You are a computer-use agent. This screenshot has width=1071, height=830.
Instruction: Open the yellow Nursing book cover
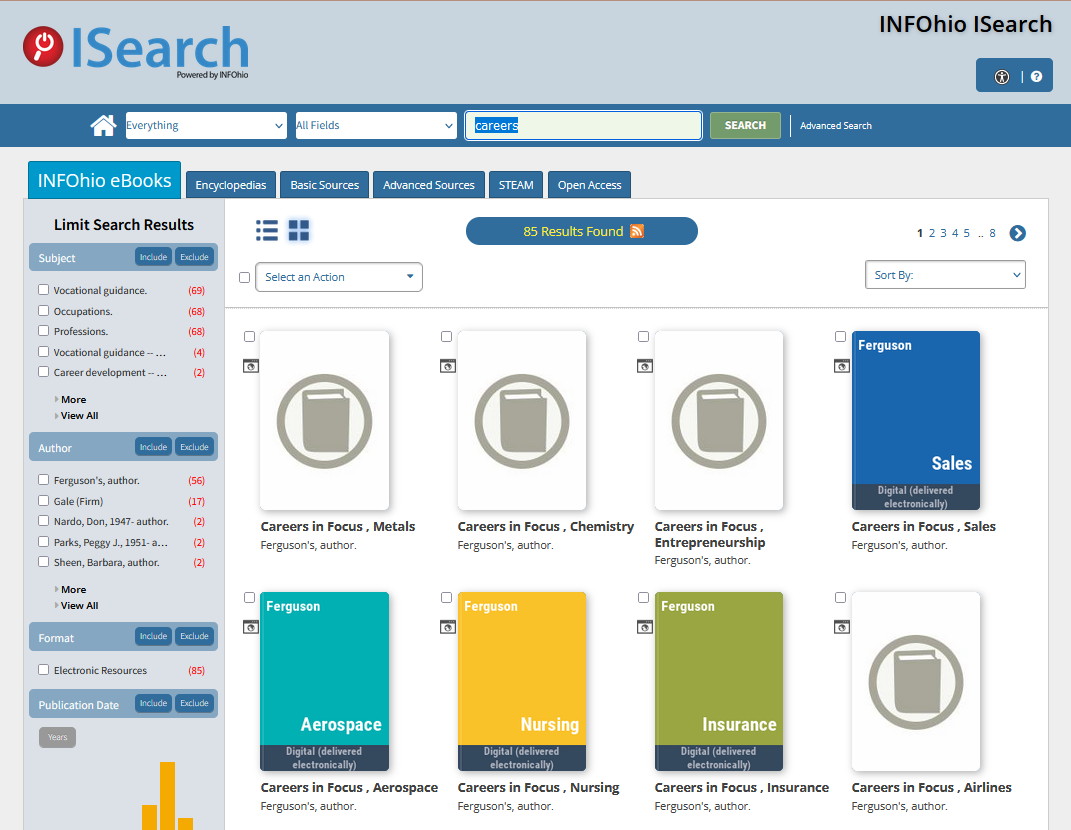tap(522, 681)
